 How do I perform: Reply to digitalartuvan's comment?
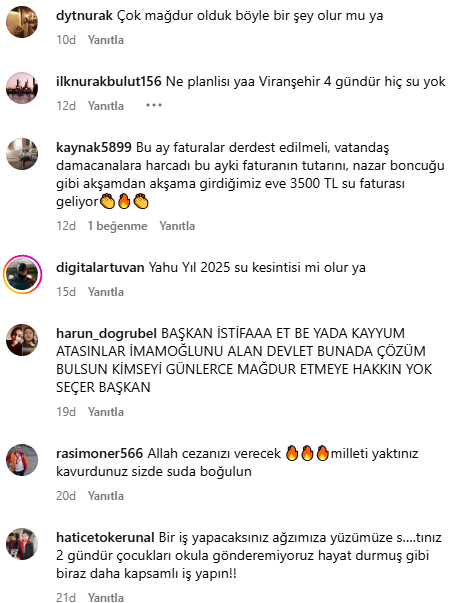106,292
